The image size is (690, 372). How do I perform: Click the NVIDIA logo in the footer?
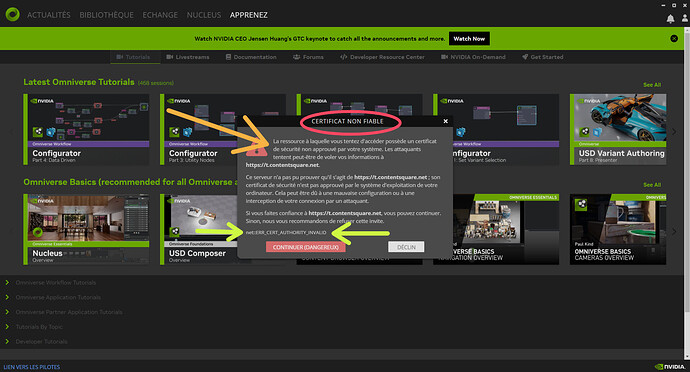(670, 367)
